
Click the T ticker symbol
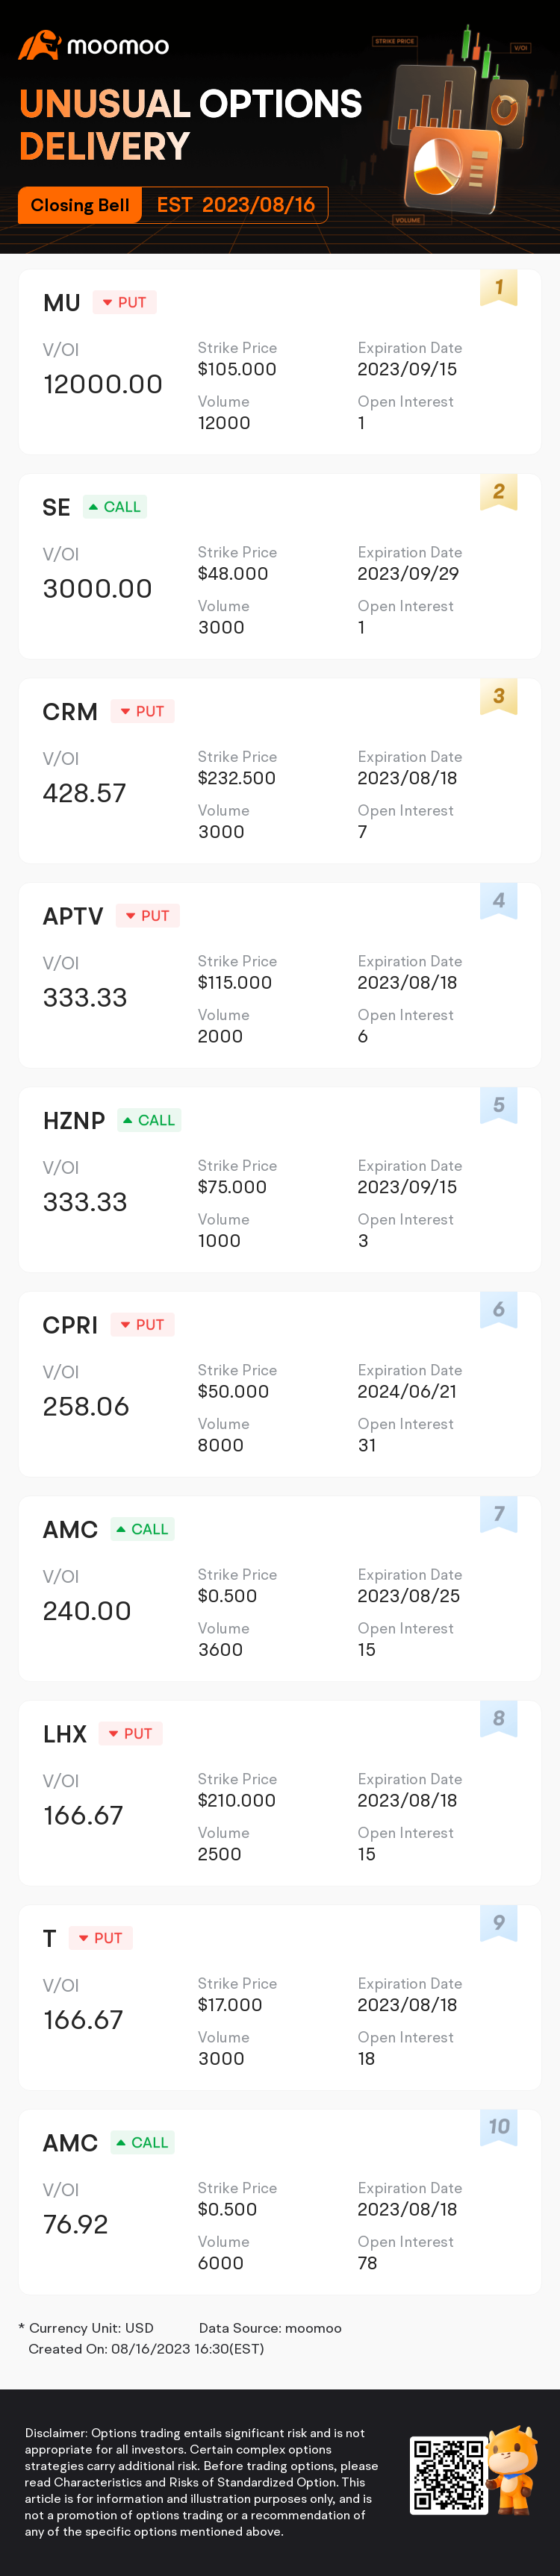49,1938
